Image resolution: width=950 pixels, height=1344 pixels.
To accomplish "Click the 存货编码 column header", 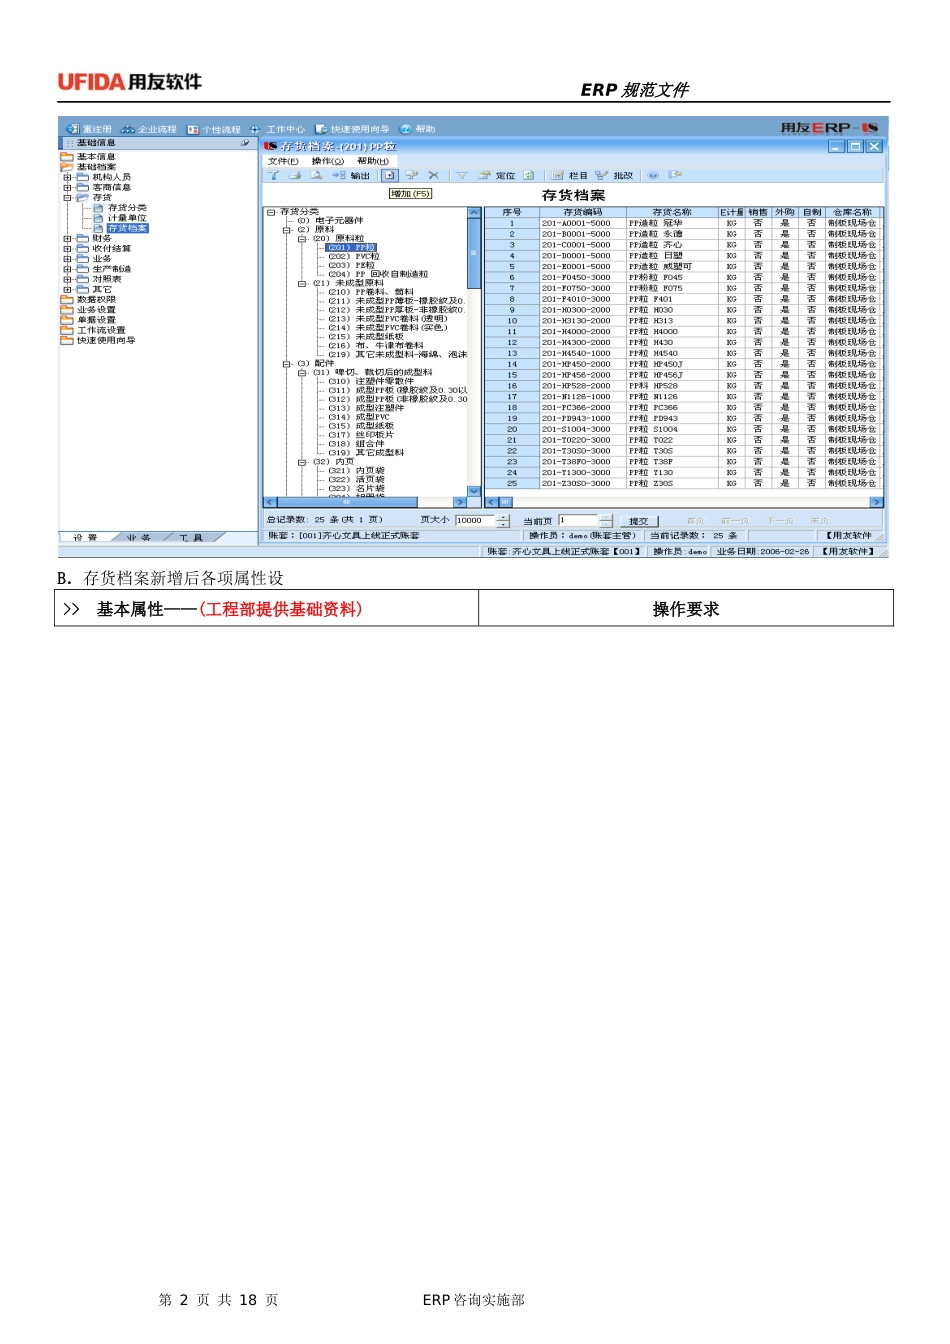I will [x=583, y=212].
